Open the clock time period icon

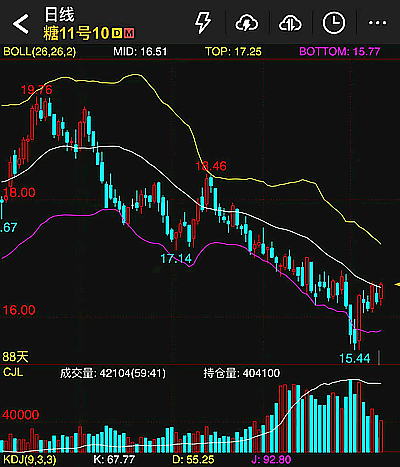click(x=334, y=23)
